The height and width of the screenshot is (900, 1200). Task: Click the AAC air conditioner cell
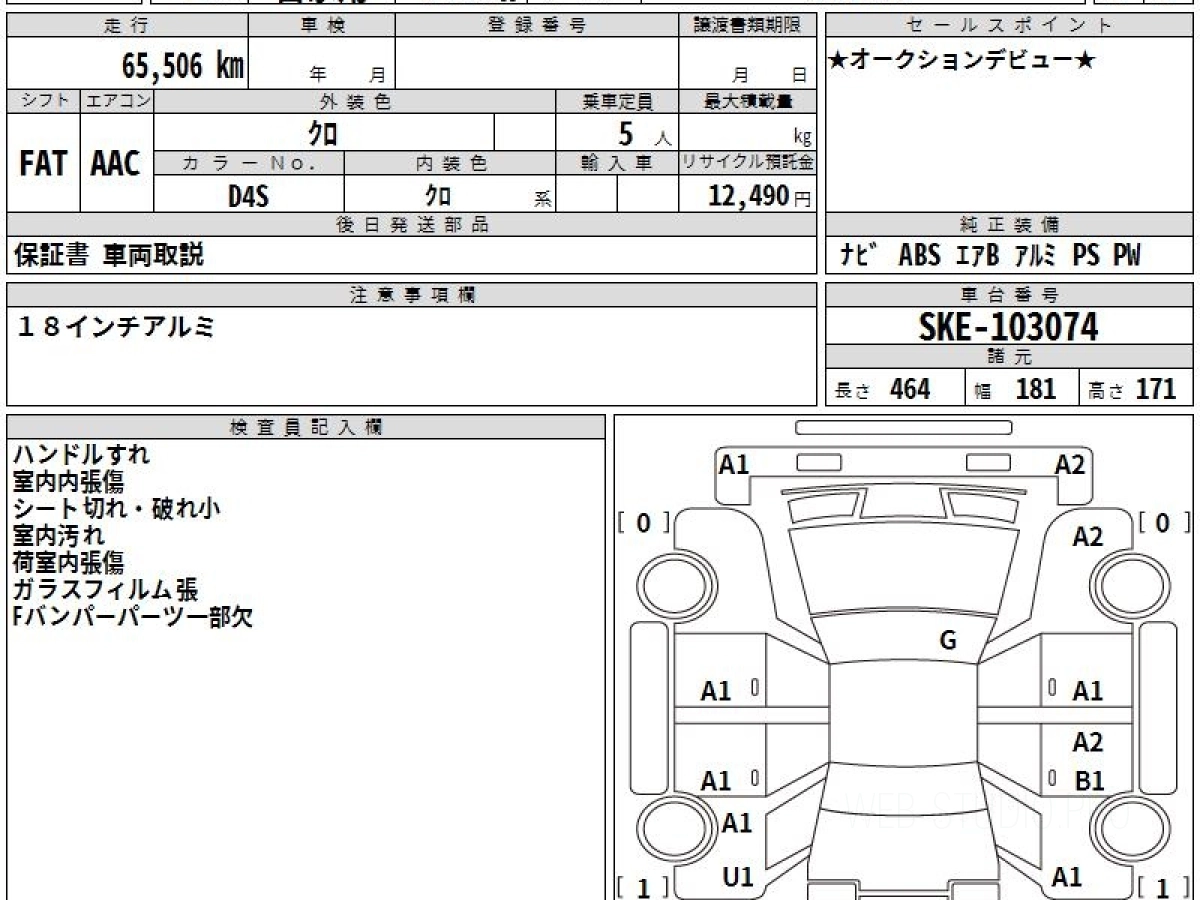116,164
